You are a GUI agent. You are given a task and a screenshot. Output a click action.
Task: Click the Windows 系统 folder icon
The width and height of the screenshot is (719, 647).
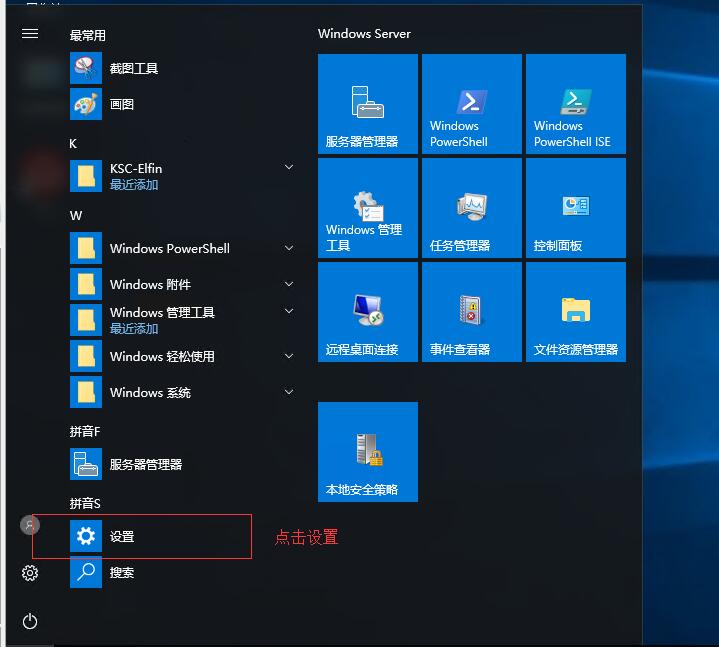[x=86, y=392]
